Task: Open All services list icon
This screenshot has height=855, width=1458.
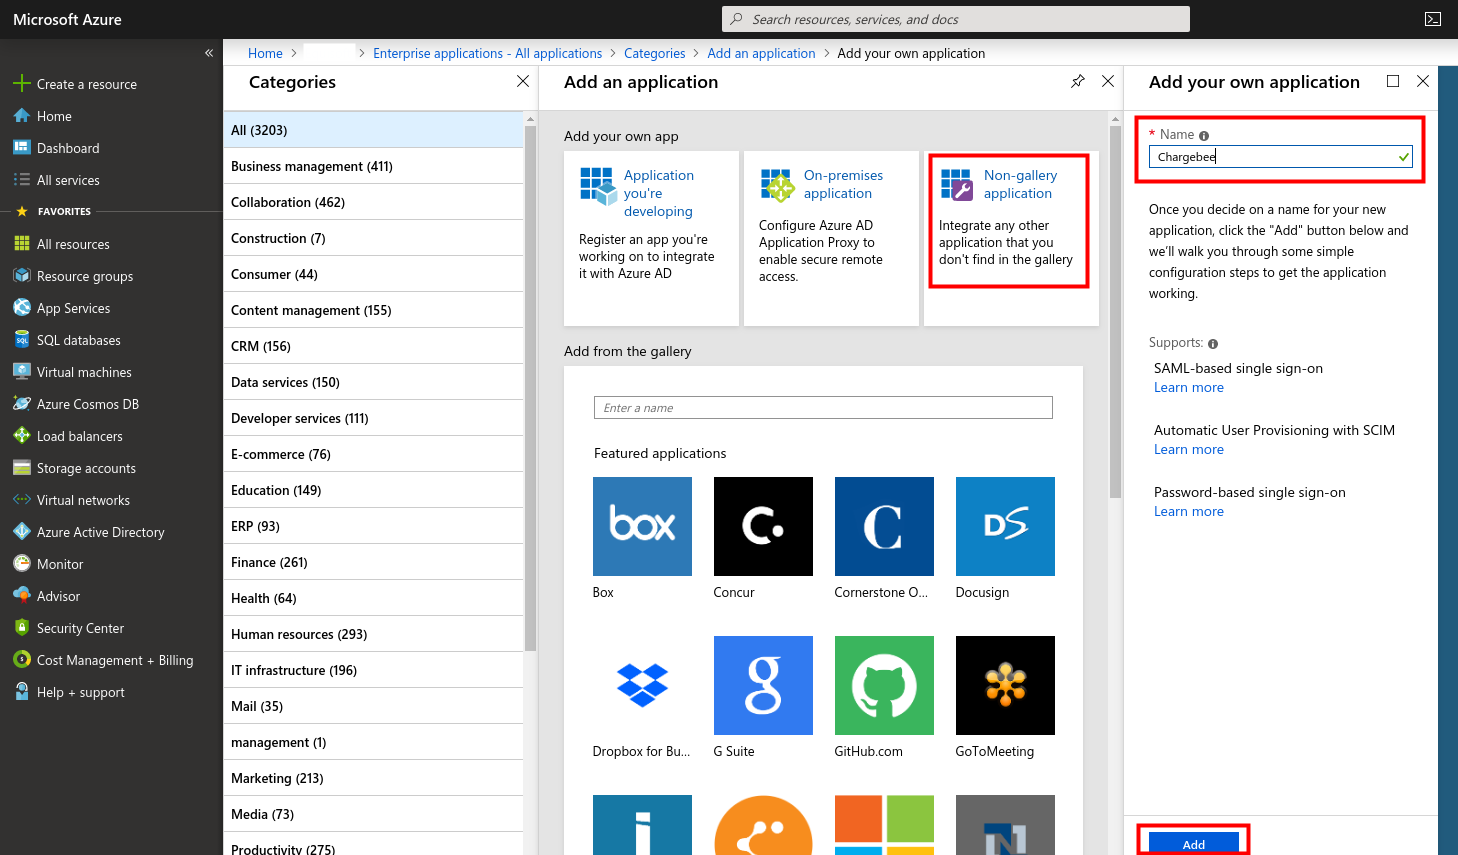Action: [x=22, y=180]
